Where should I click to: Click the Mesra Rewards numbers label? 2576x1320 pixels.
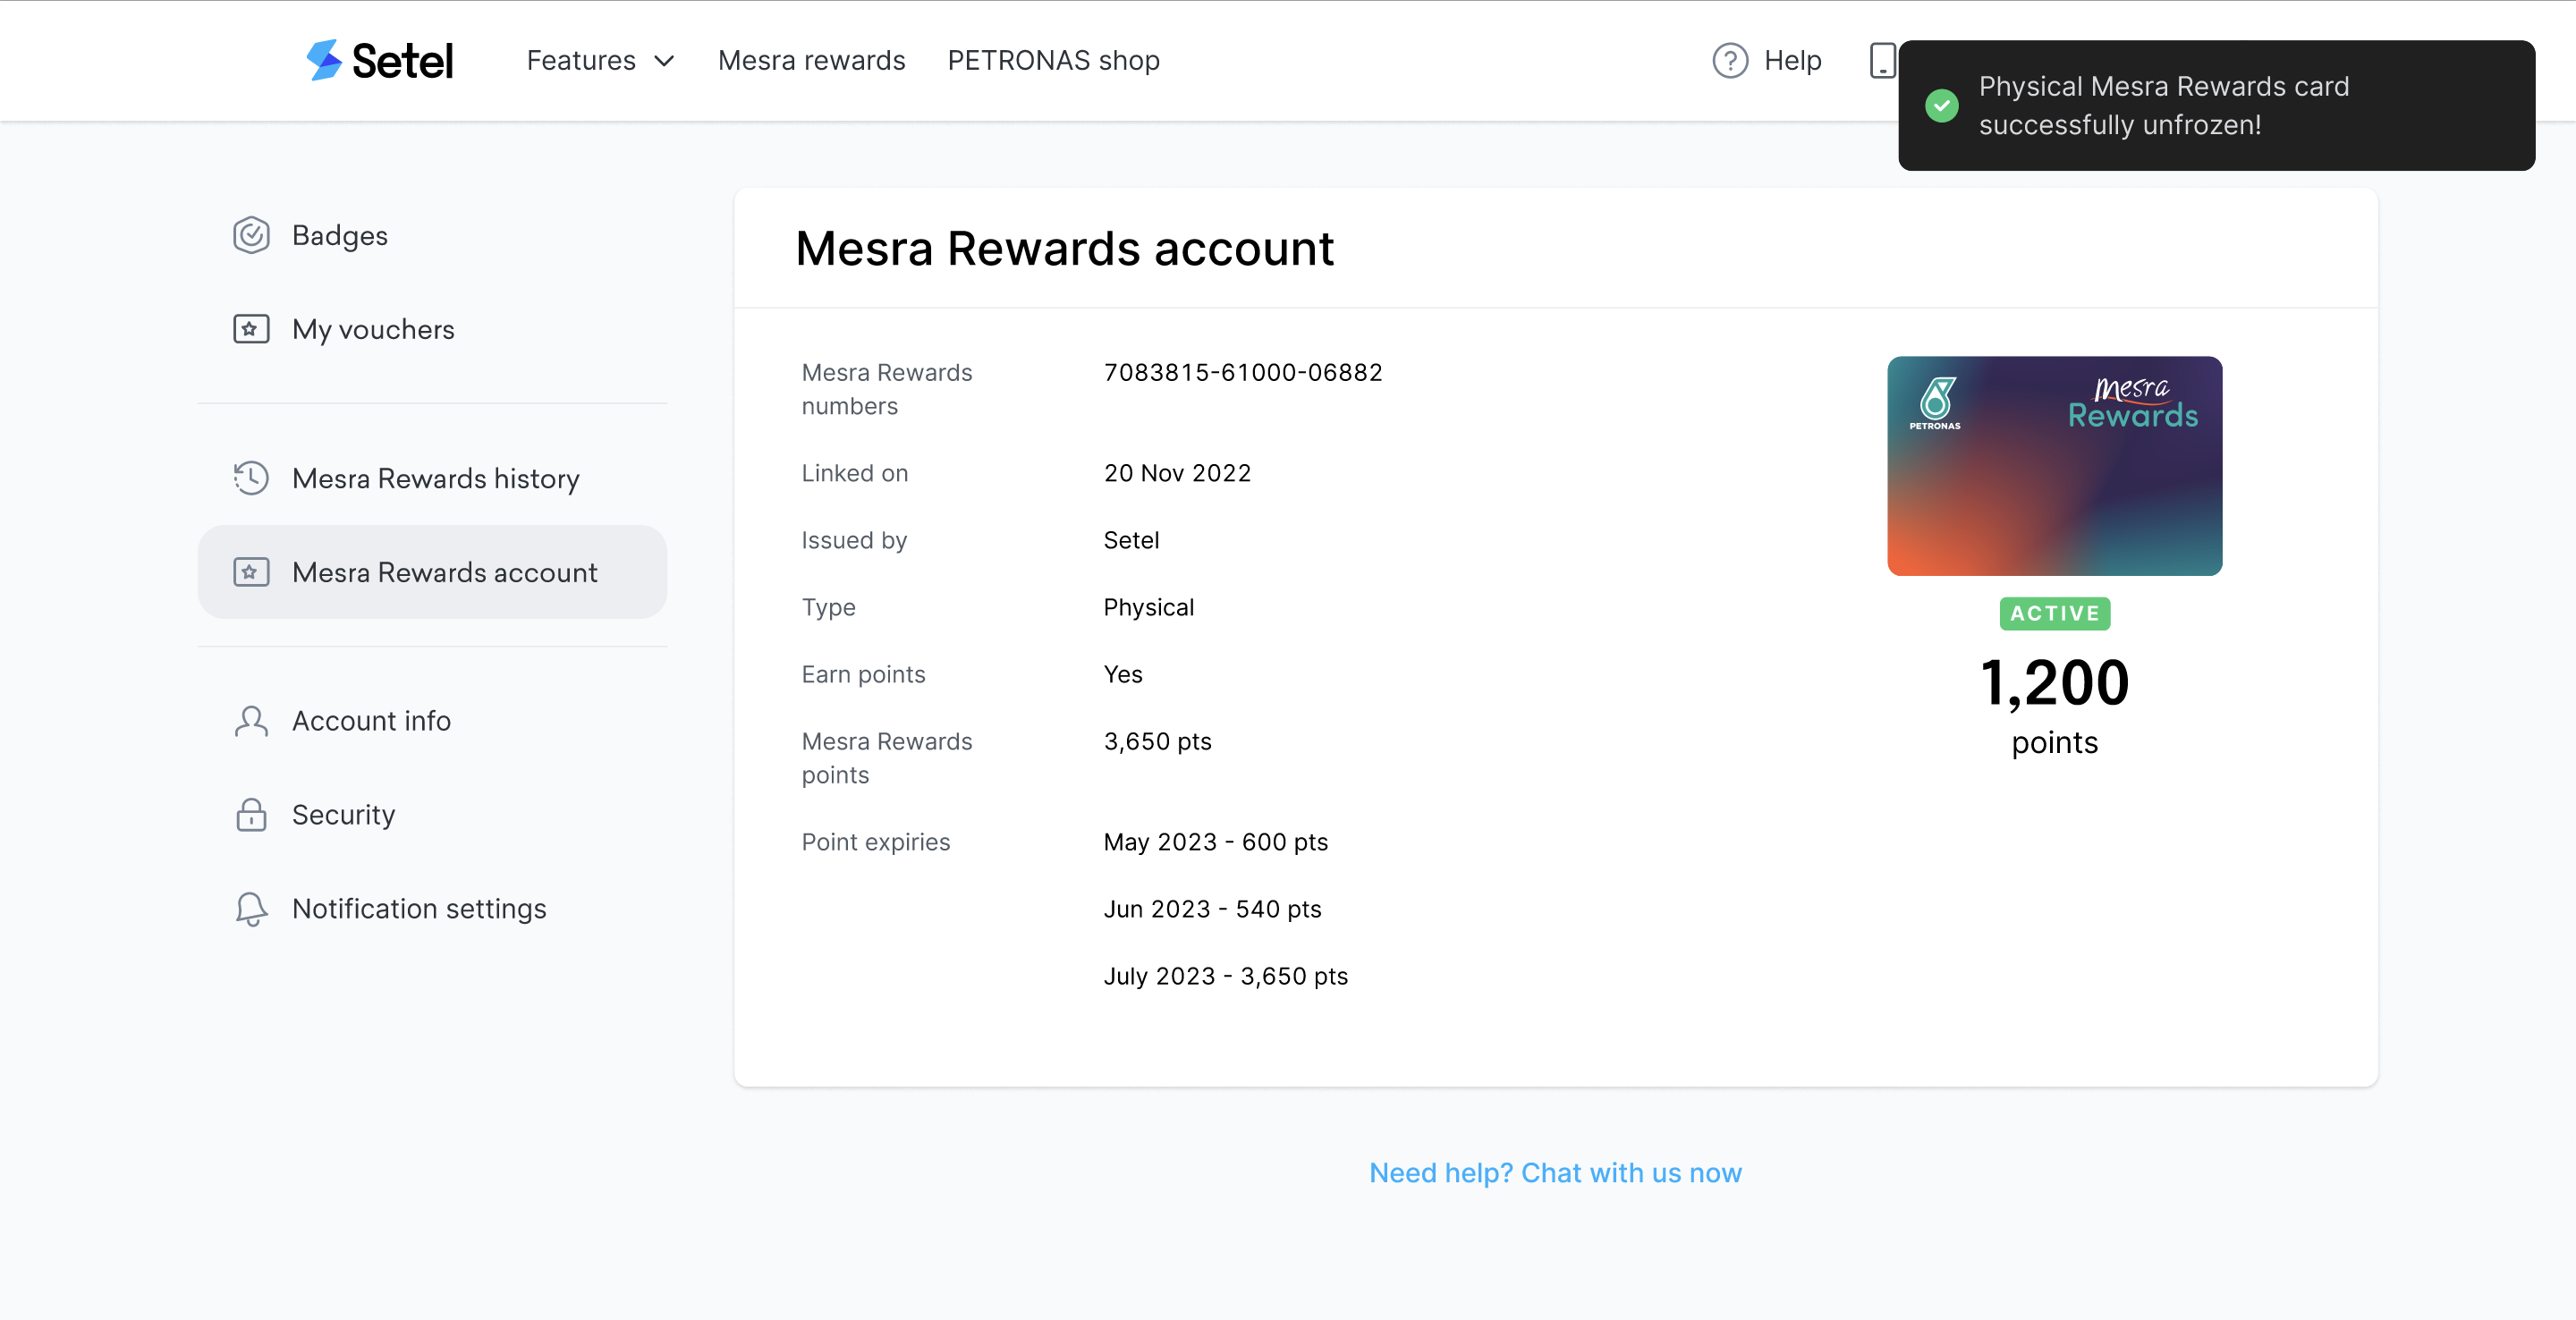click(x=886, y=389)
